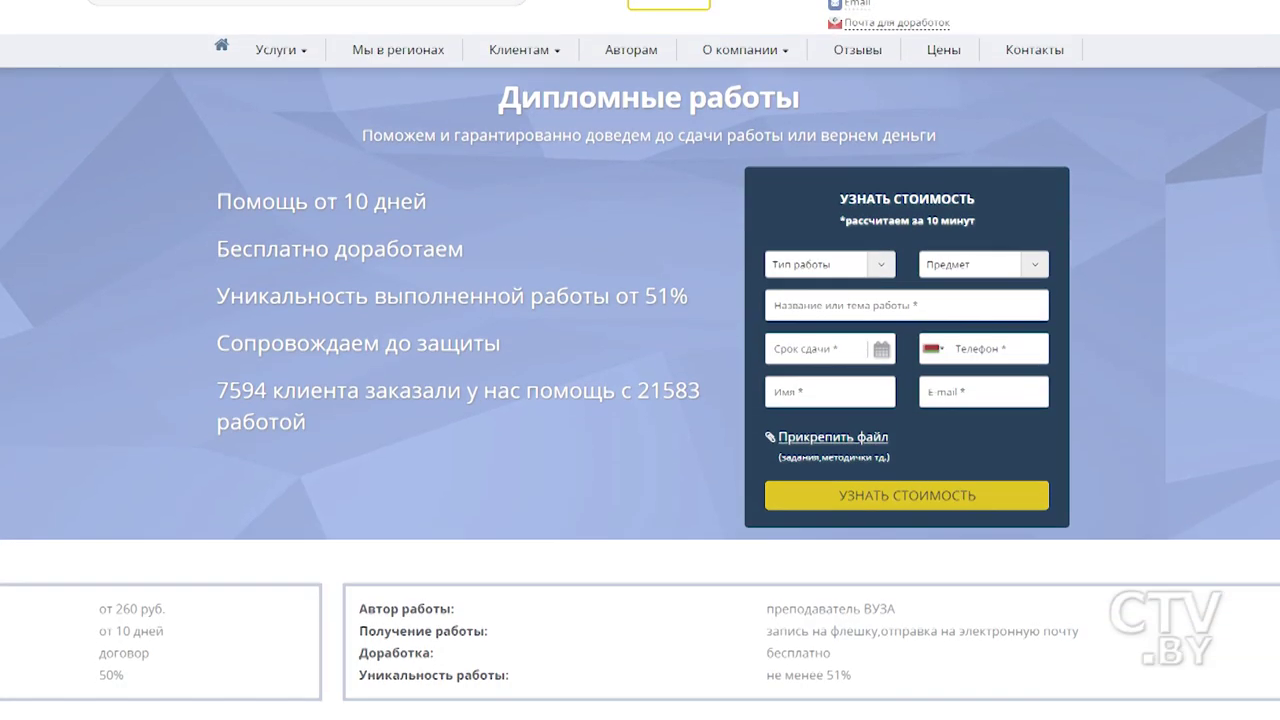Focus the Телефон input field
1280x720 pixels.
tap(984, 349)
